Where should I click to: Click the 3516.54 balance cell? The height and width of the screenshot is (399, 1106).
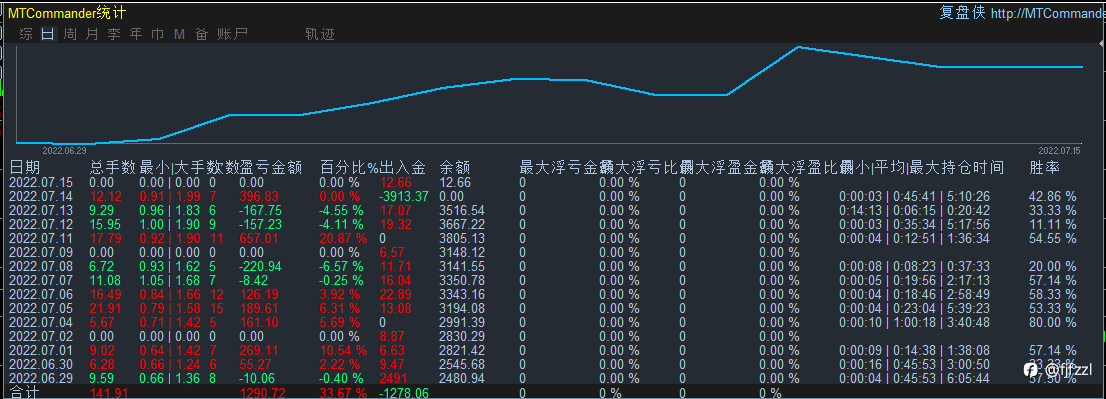click(461, 211)
